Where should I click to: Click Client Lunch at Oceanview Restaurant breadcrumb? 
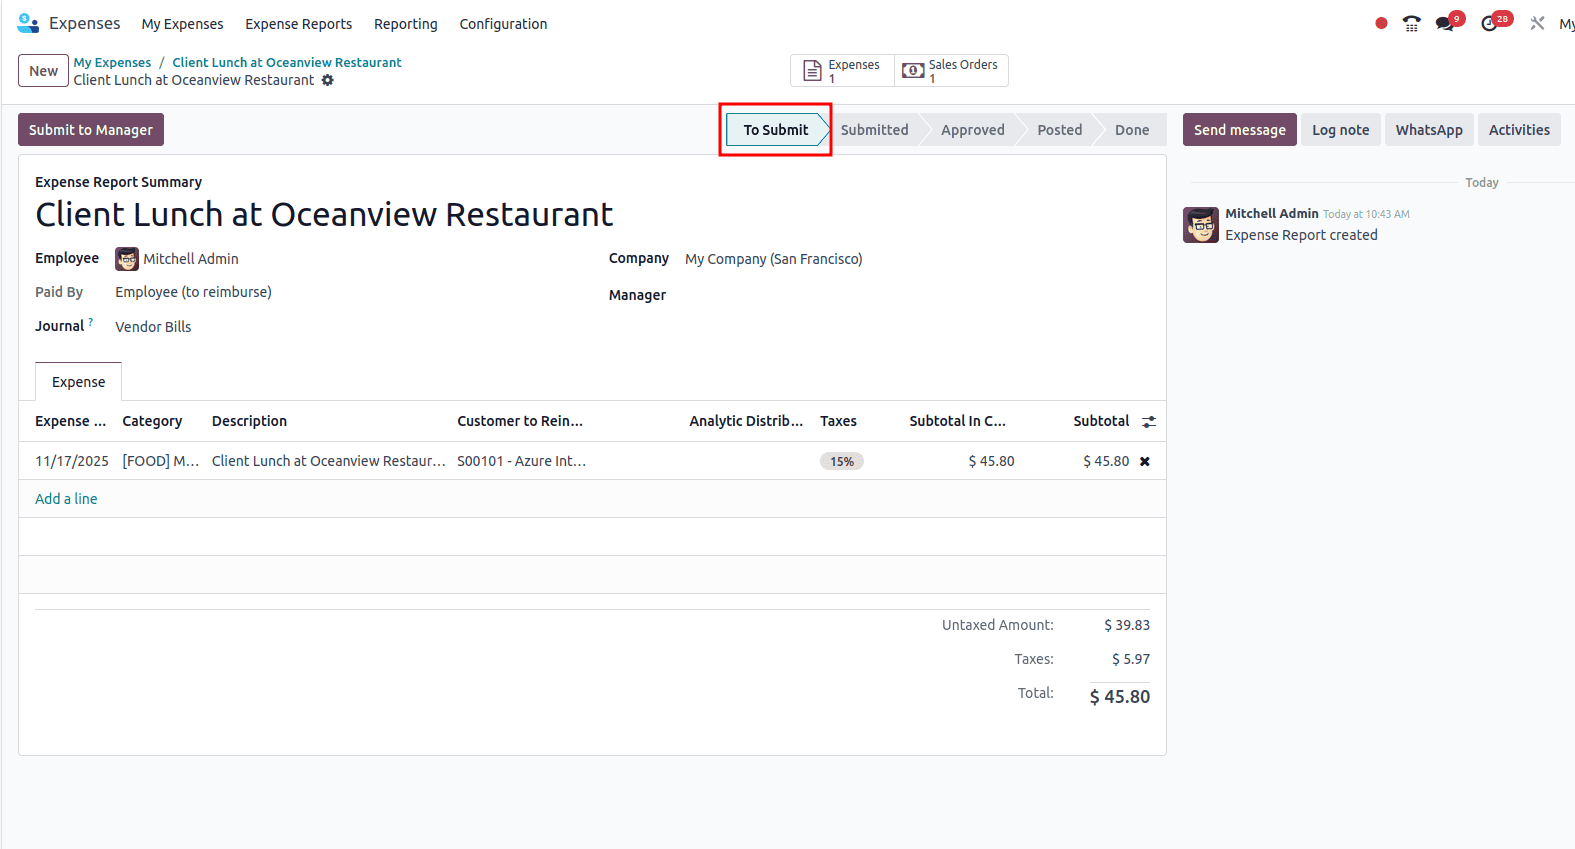tap(287, 62)
